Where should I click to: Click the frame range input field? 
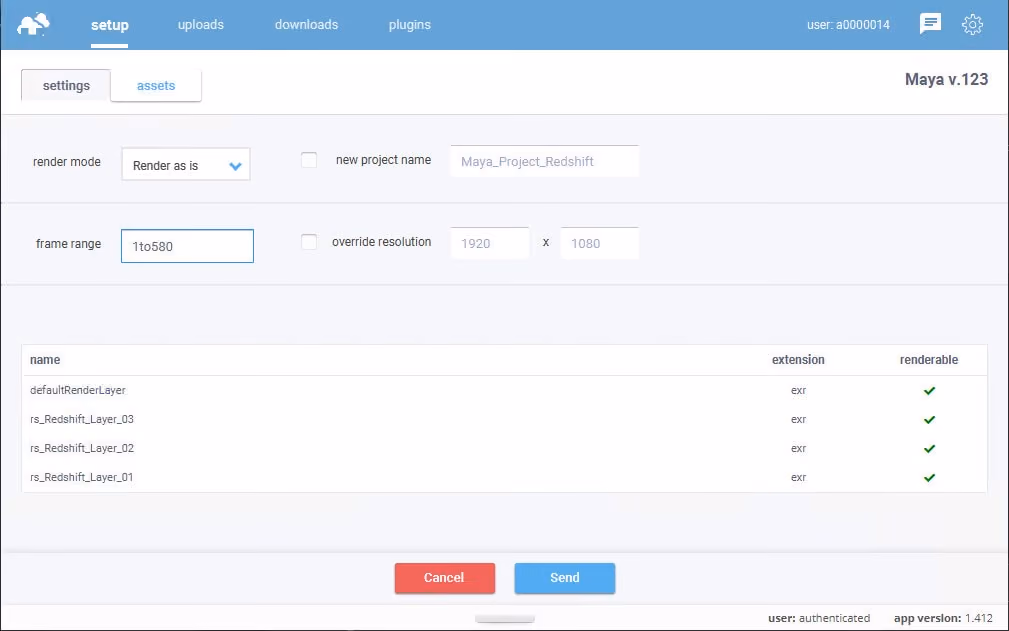187,246
